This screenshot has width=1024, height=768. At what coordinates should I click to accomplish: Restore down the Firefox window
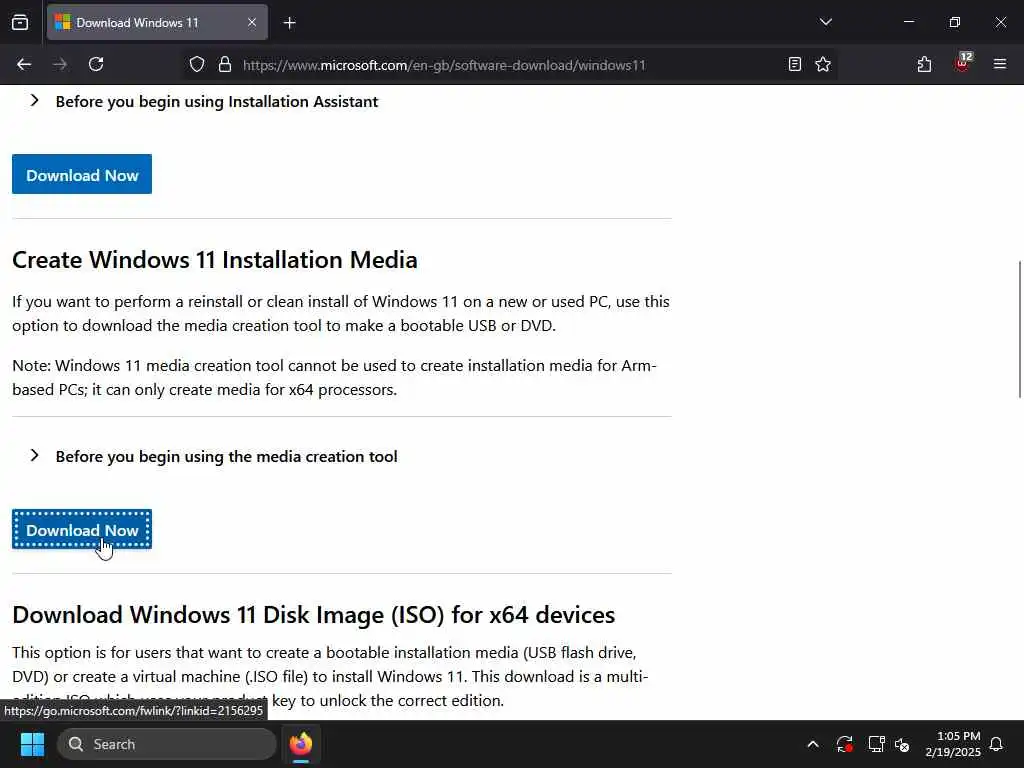(x=955, y=22)
